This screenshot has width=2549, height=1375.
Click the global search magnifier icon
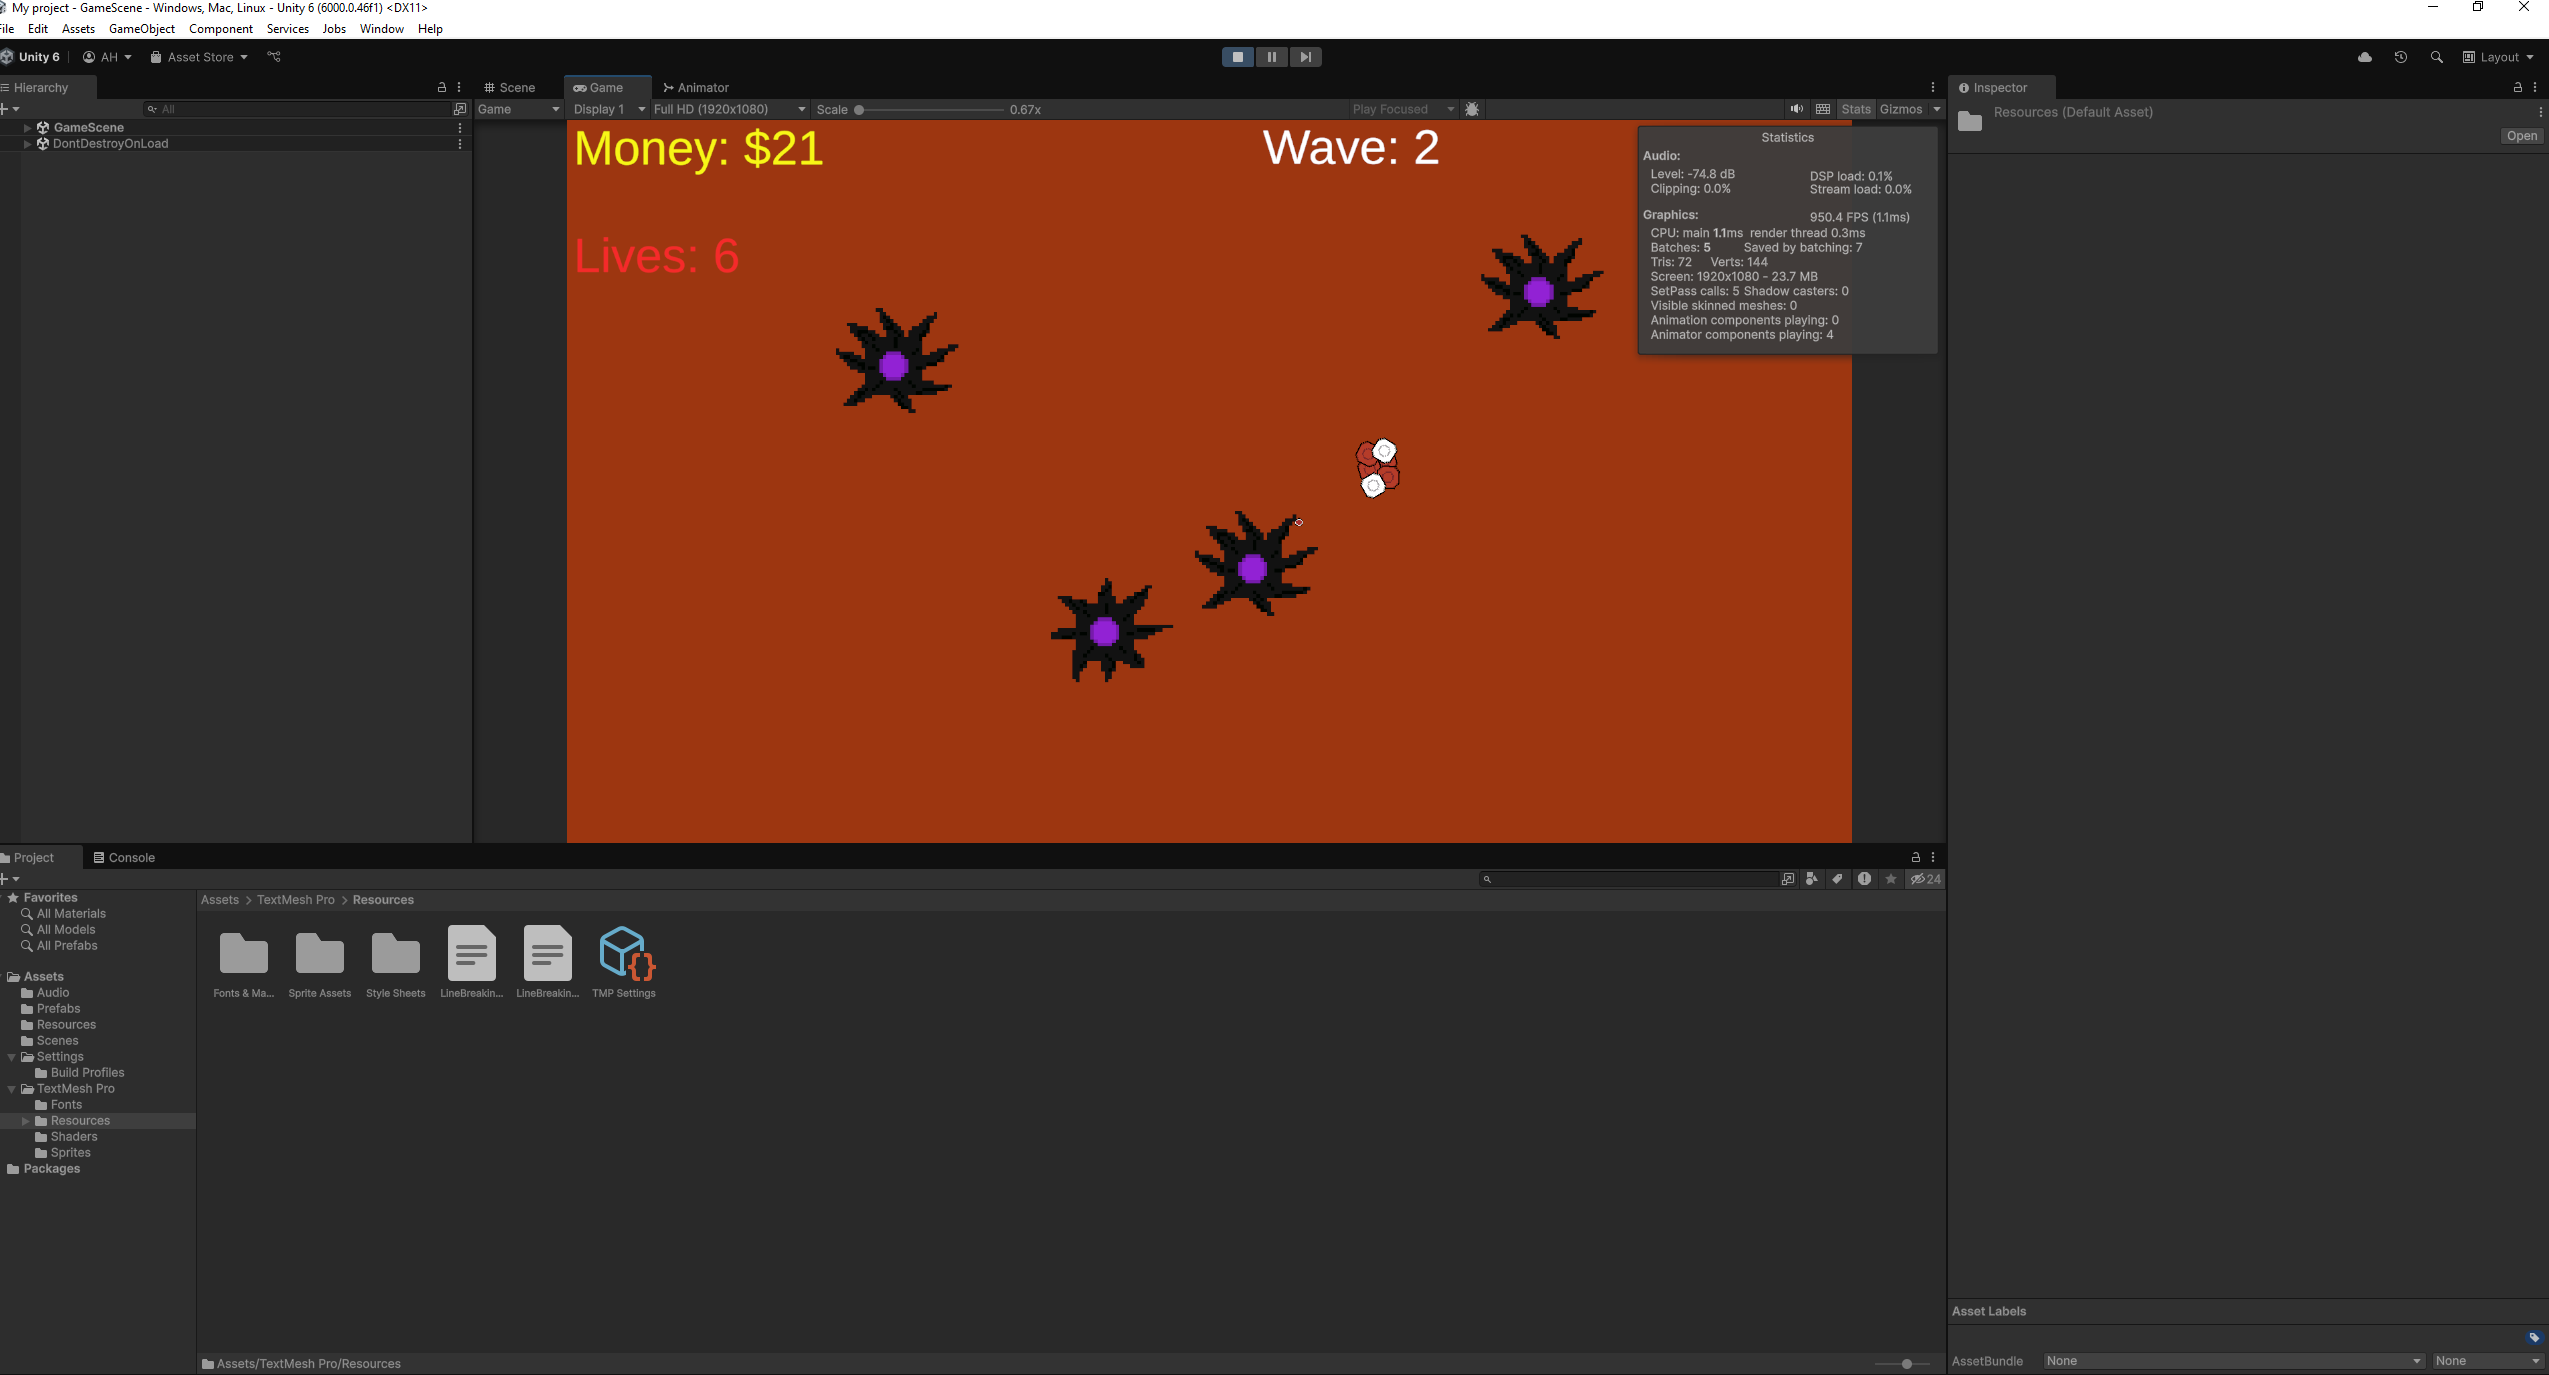tap(2436, 57)
